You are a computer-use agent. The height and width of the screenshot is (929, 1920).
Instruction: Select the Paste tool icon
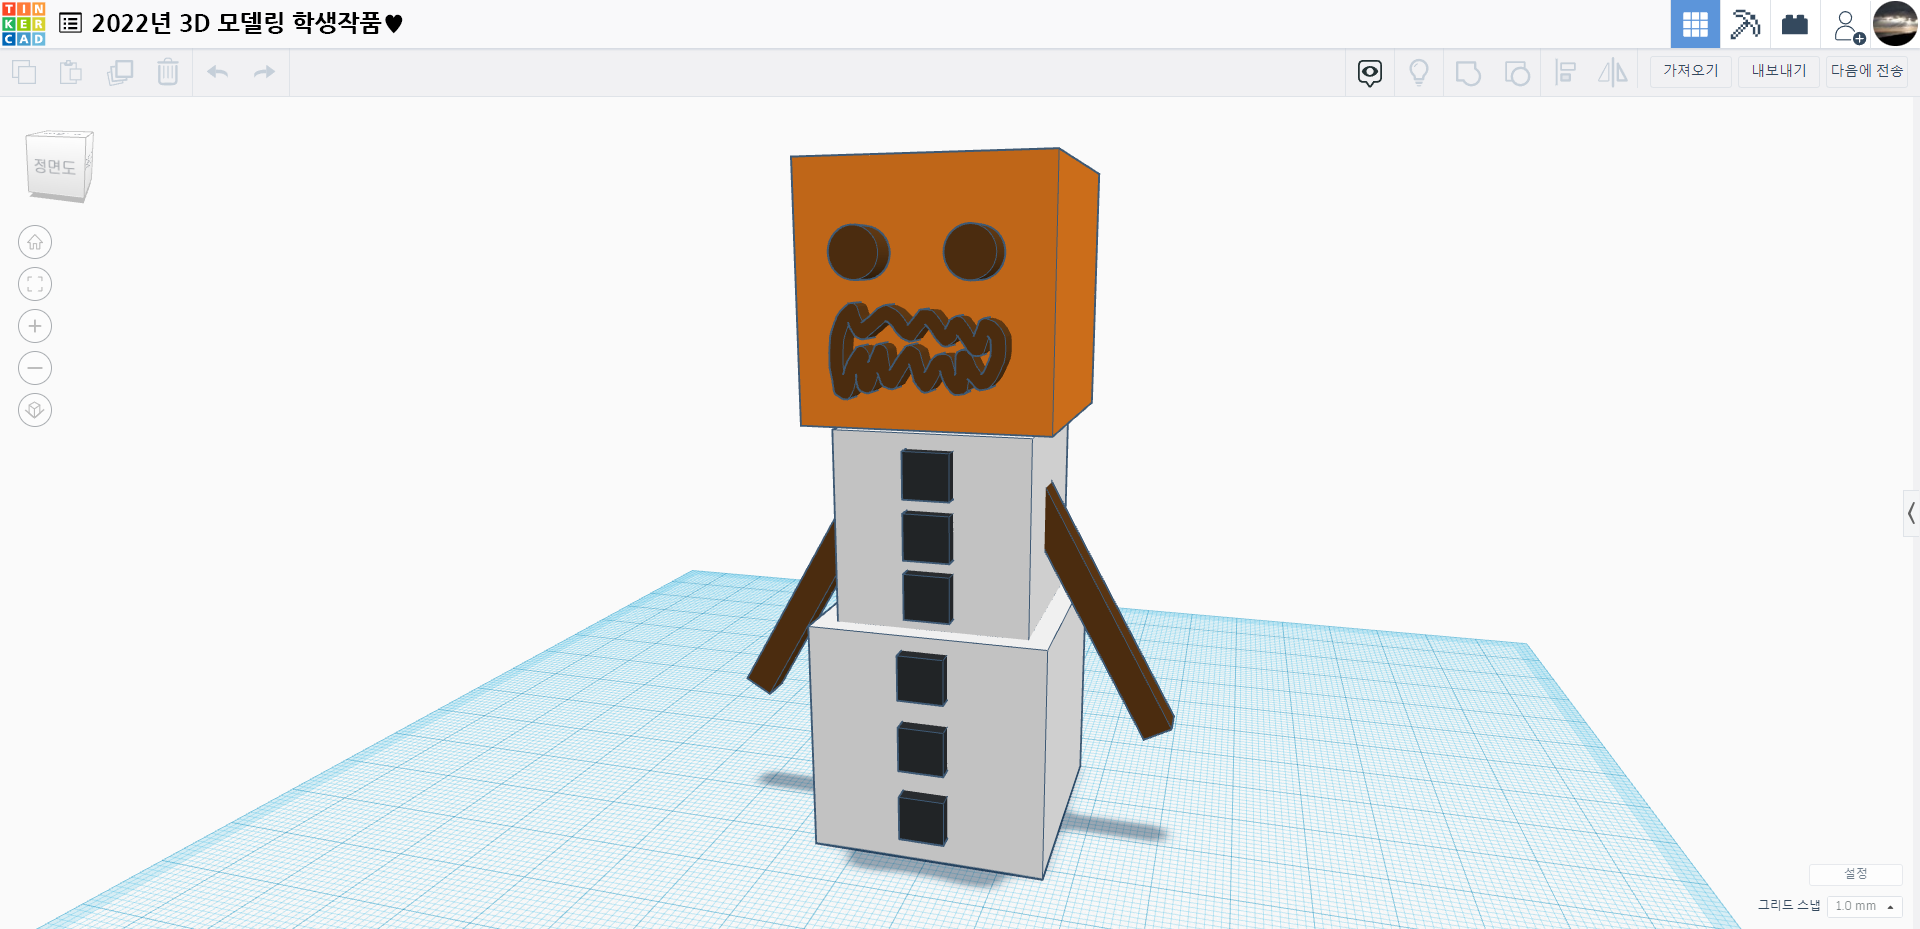[71, 72]
